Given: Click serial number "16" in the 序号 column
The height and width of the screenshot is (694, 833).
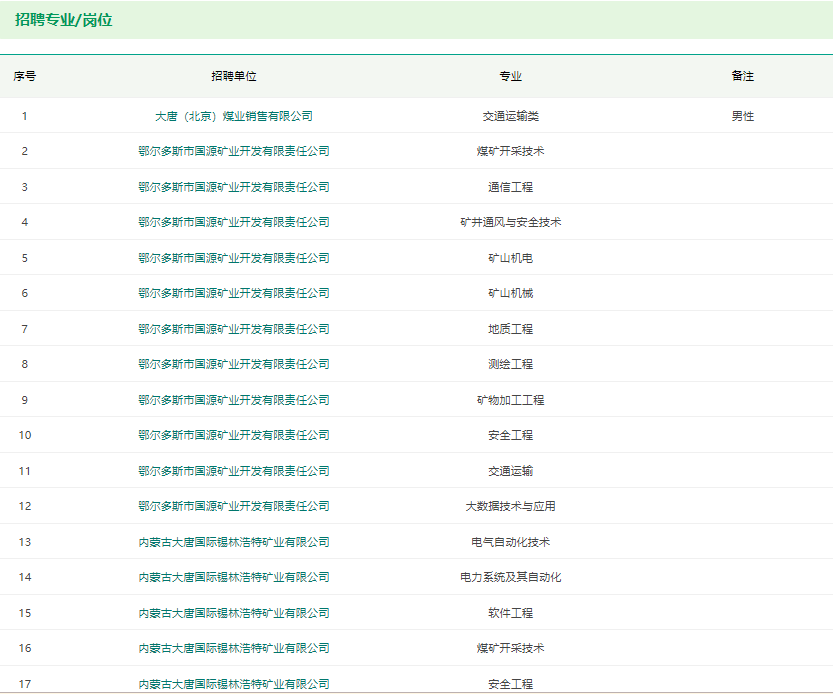Looking at the screenshot, I should coord(25,648).
